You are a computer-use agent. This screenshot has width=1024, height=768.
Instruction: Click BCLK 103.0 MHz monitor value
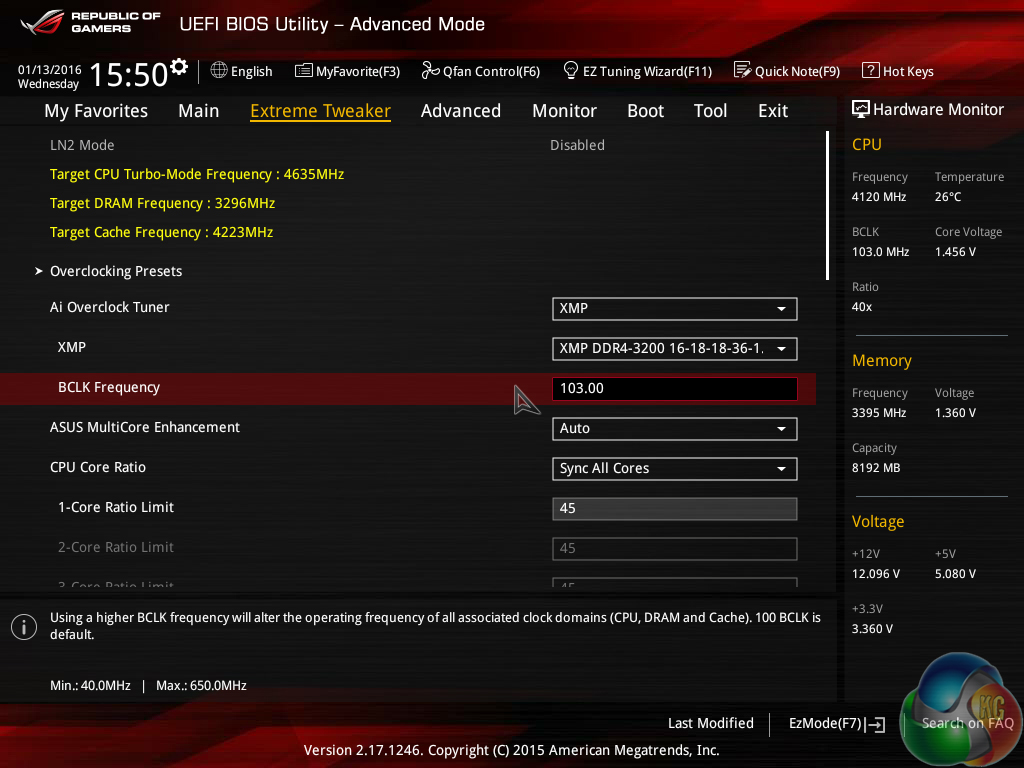[x=880, y=251]
